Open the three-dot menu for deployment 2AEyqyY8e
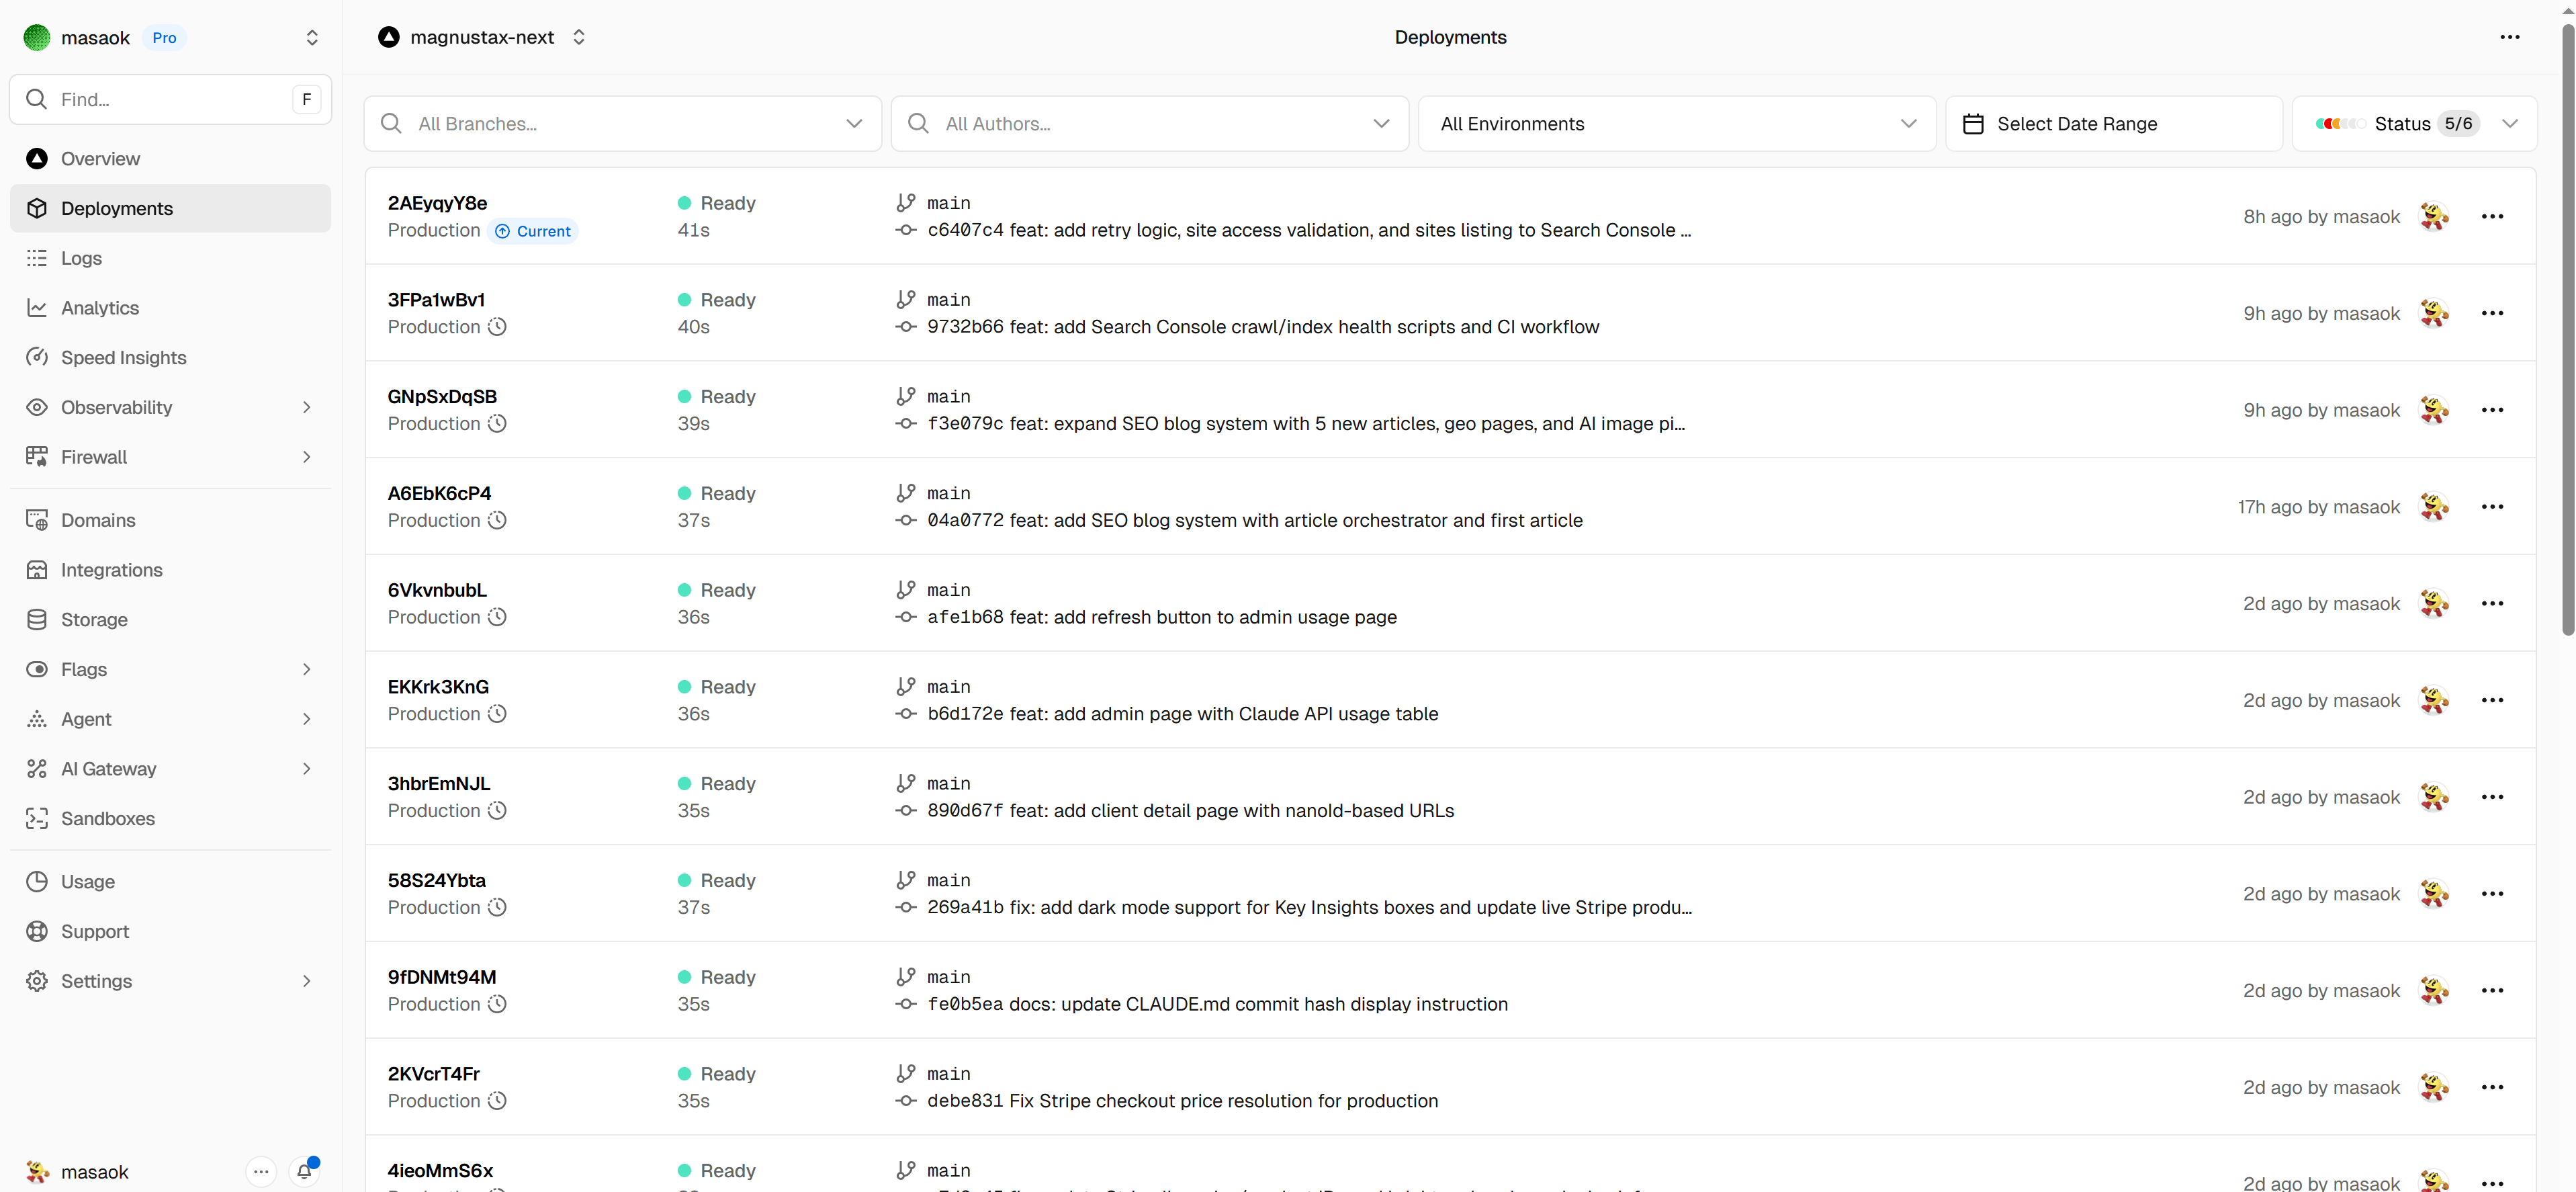 pyautogui.click(x=2491, y=217)
